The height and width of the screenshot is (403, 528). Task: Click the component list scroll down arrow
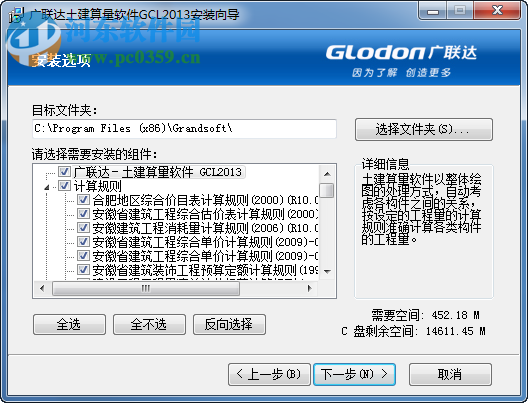327,271
